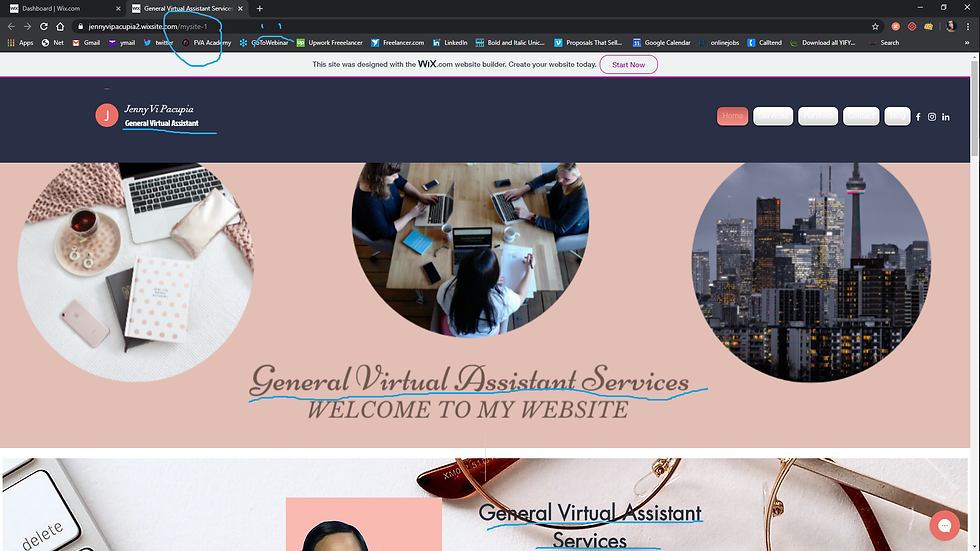Open the Search bookmark
Screen dimensions: 980x551
[884, 42]
